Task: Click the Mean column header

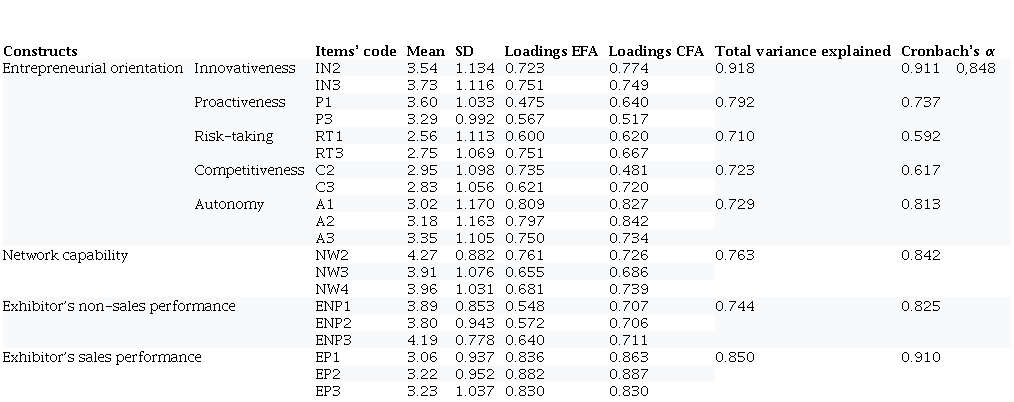Action: tap(426, 51)
